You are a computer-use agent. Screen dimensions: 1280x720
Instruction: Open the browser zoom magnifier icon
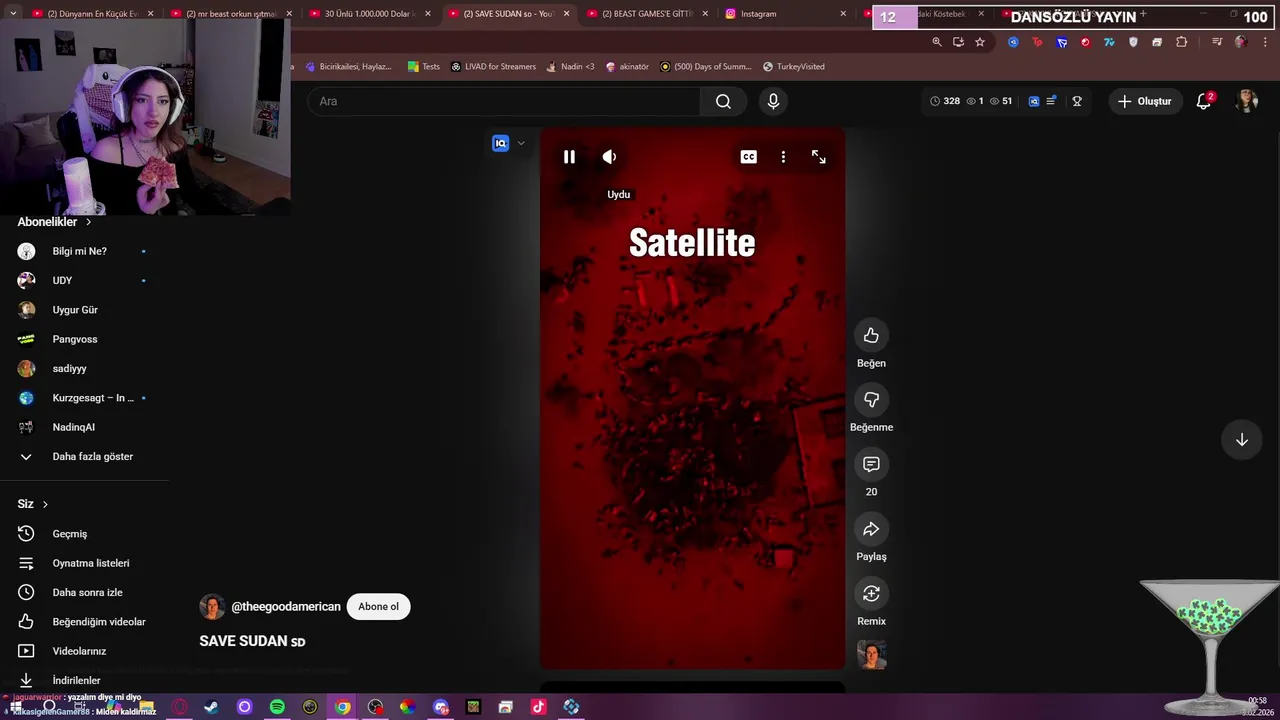(x=937, y=42)
